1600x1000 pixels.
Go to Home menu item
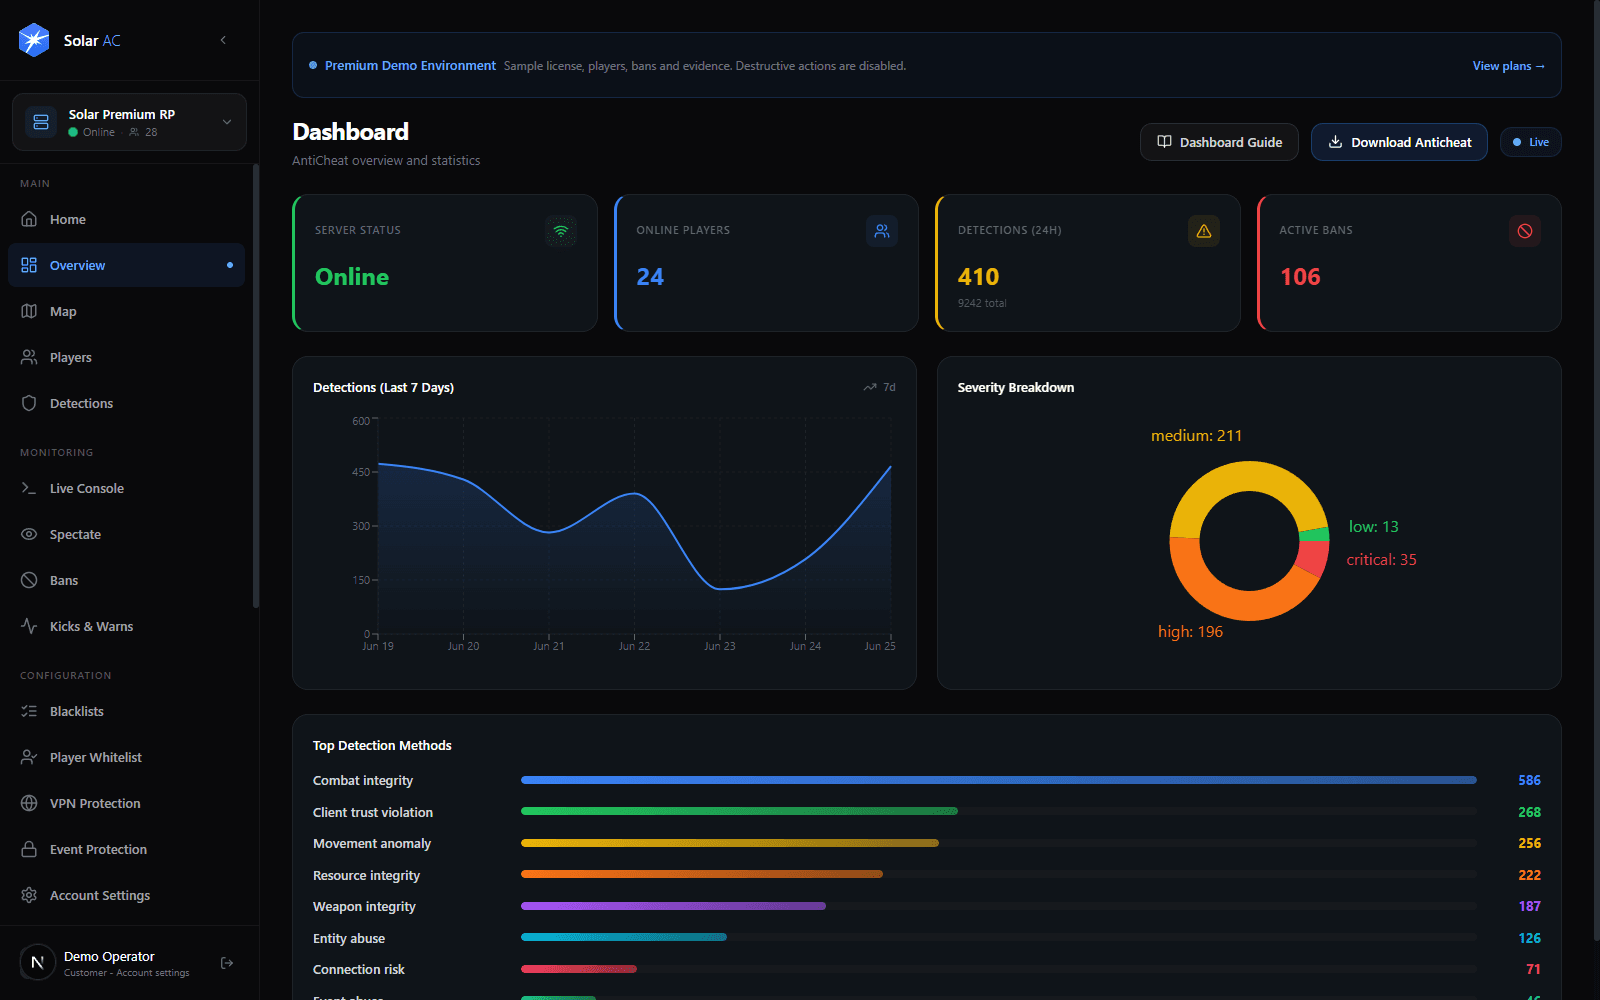(x=126, y=219)
